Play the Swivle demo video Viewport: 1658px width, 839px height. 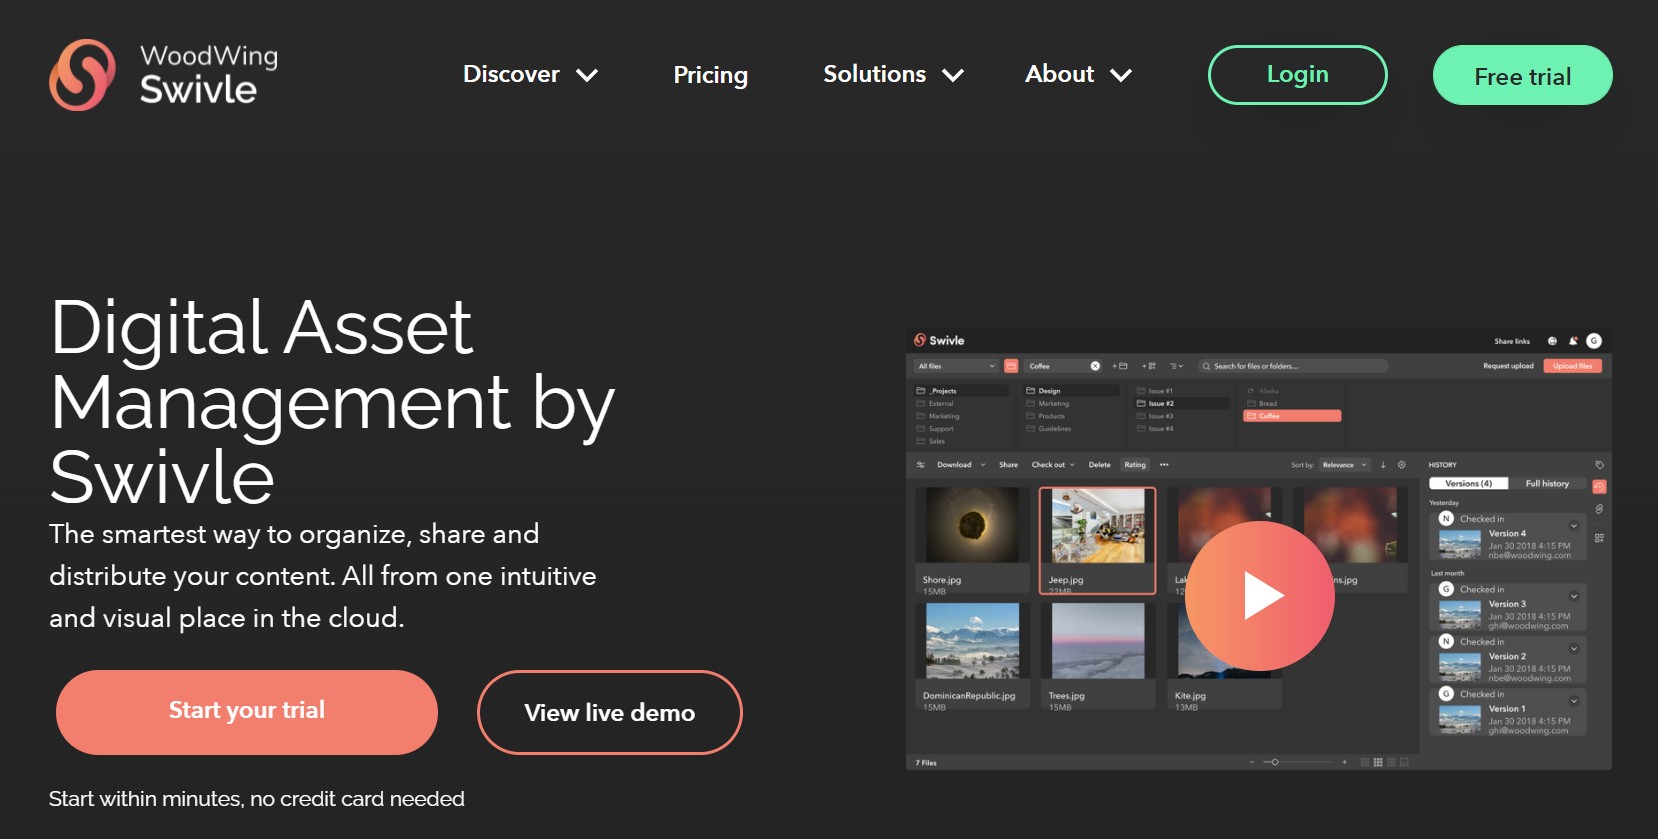click(1260, 596)
